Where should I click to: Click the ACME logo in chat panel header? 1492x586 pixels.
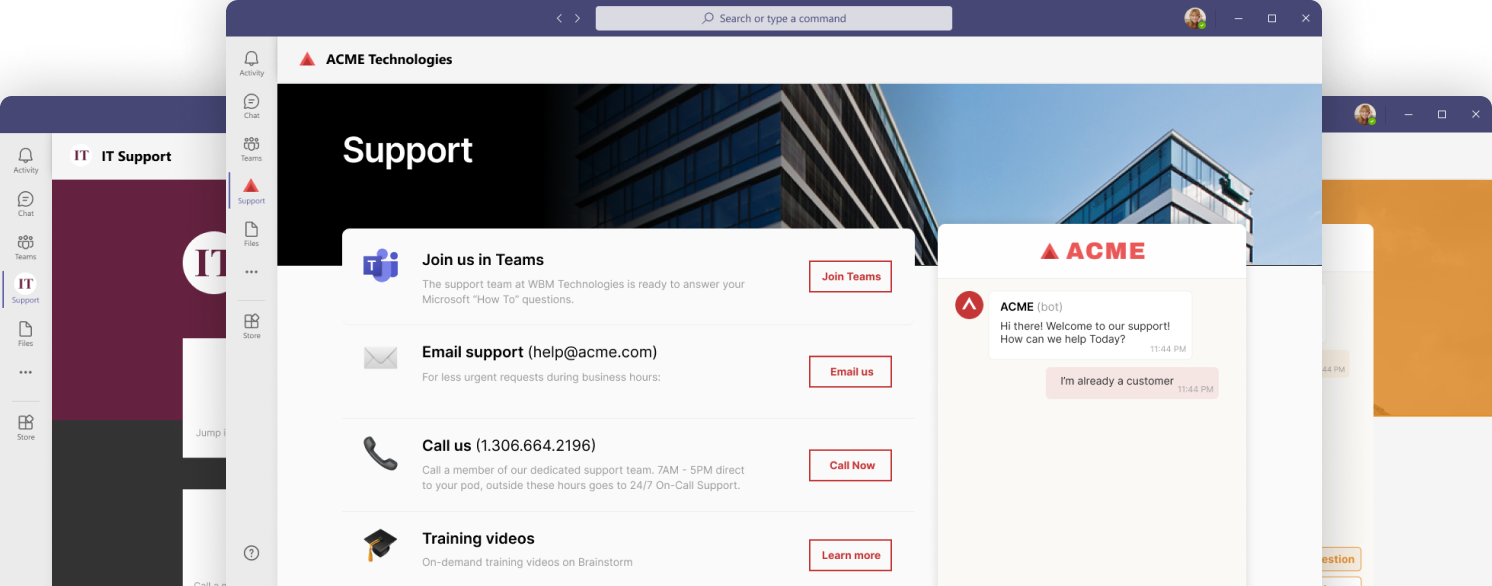(x=1092, y=251)
